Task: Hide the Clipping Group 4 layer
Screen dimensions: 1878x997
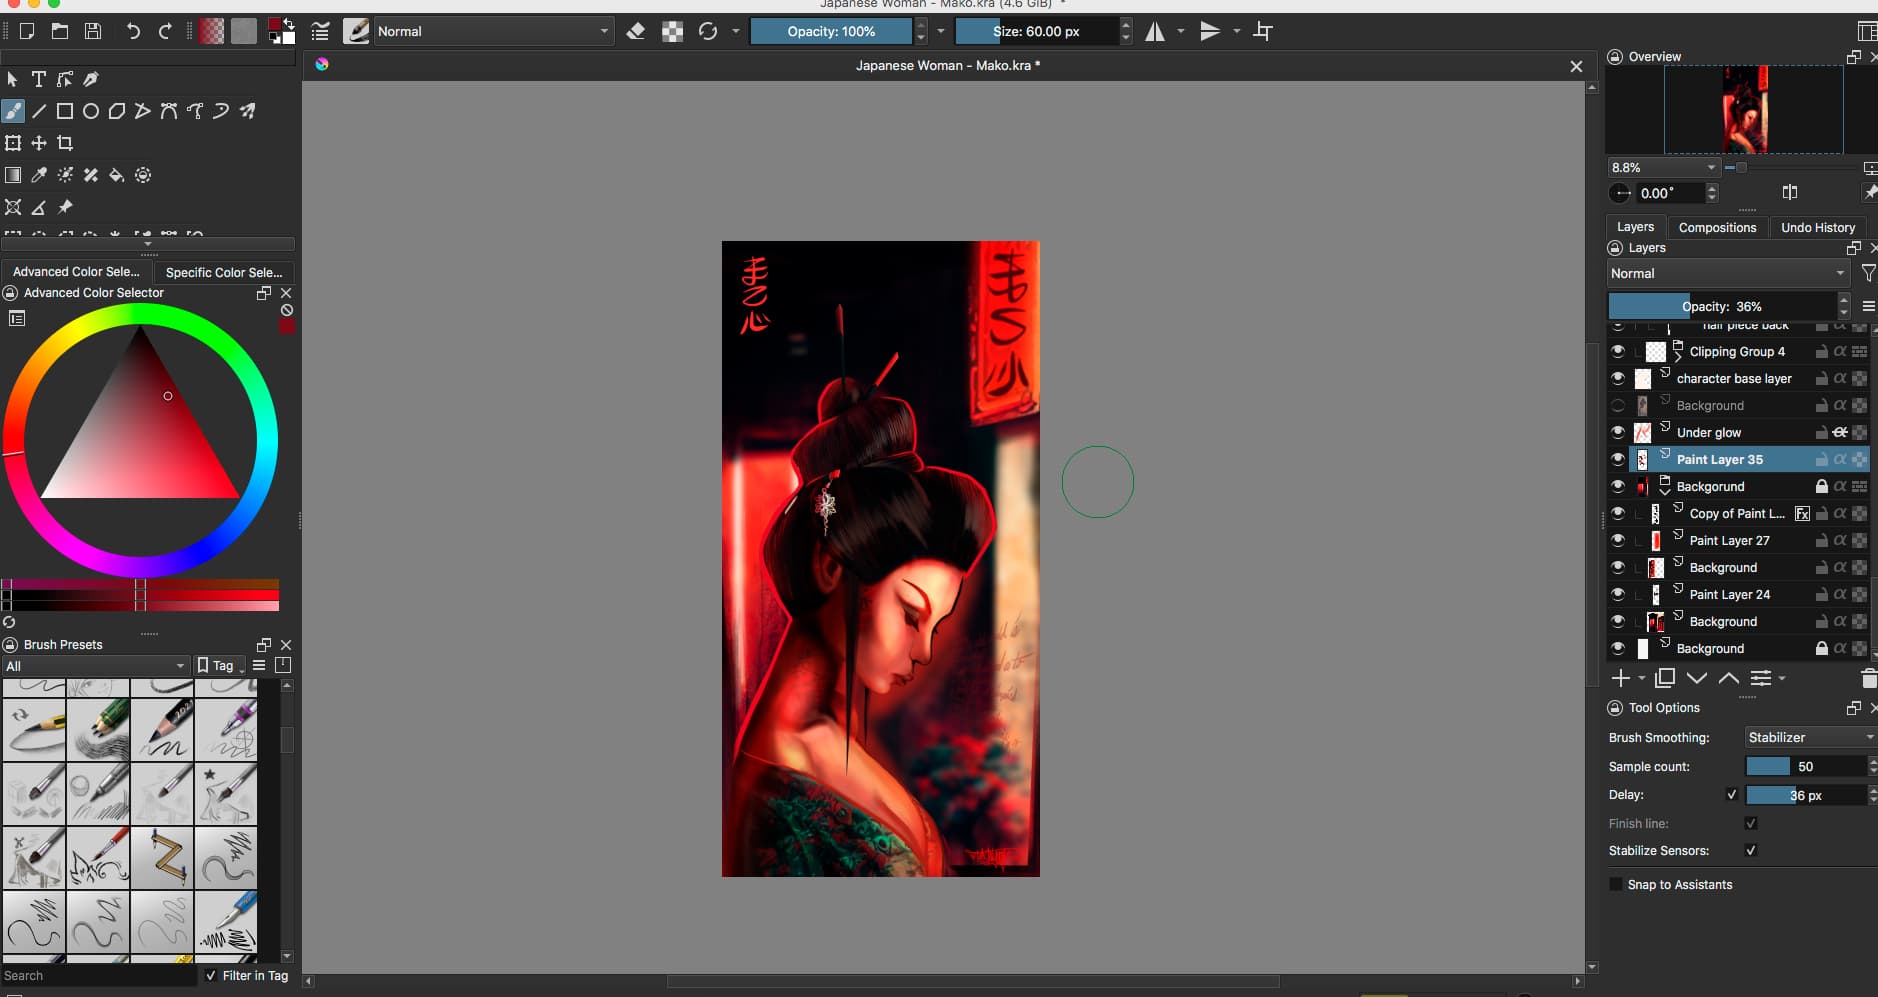Action: coord(1618,351)
